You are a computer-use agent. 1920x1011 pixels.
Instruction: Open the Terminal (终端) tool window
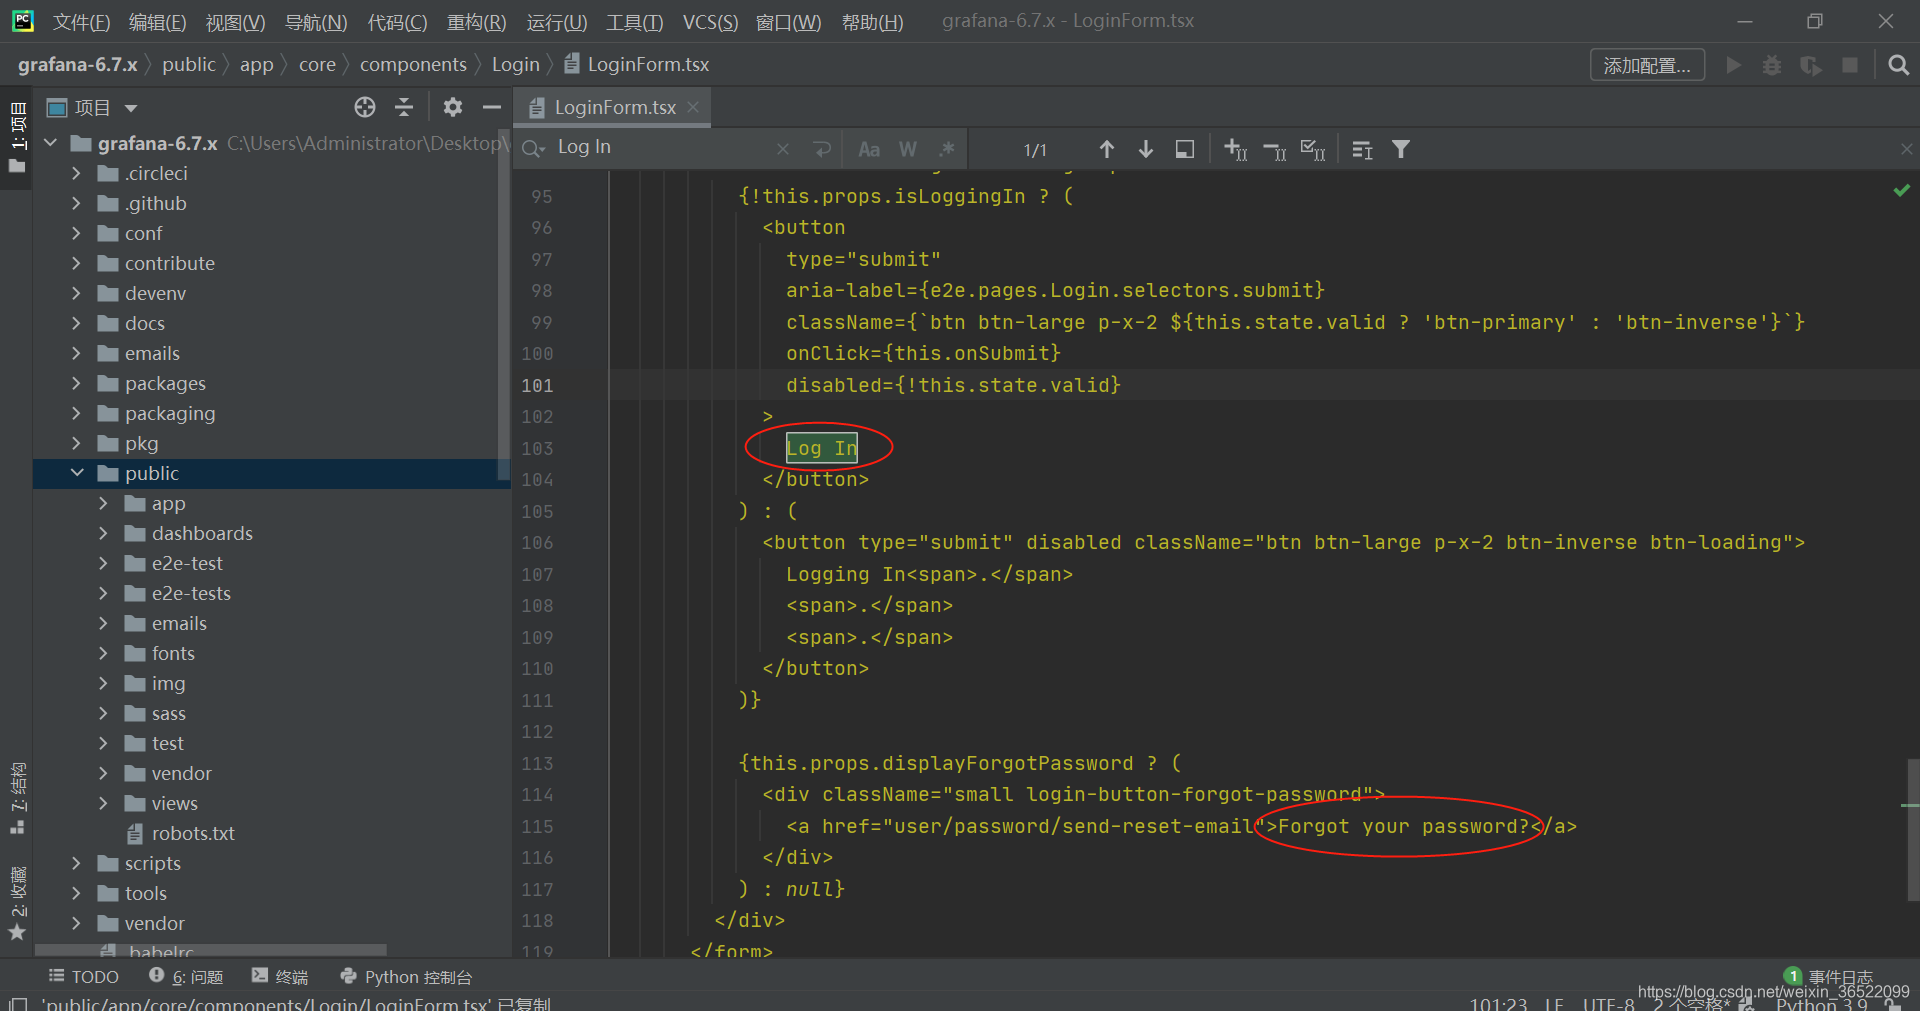point(280,977)
